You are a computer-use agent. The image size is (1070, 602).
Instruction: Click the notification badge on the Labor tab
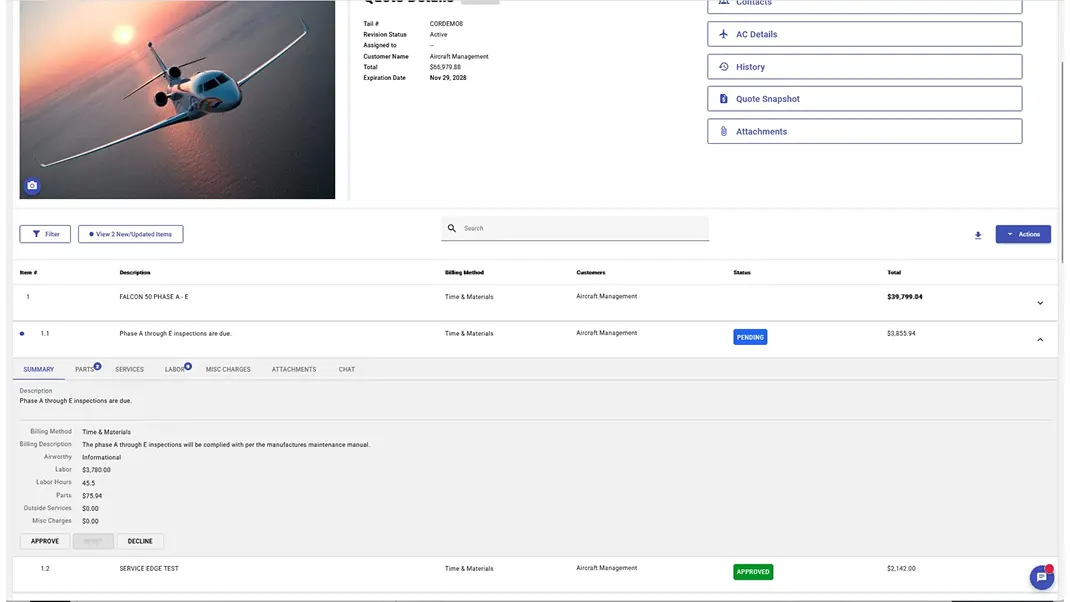click(188, 367)
